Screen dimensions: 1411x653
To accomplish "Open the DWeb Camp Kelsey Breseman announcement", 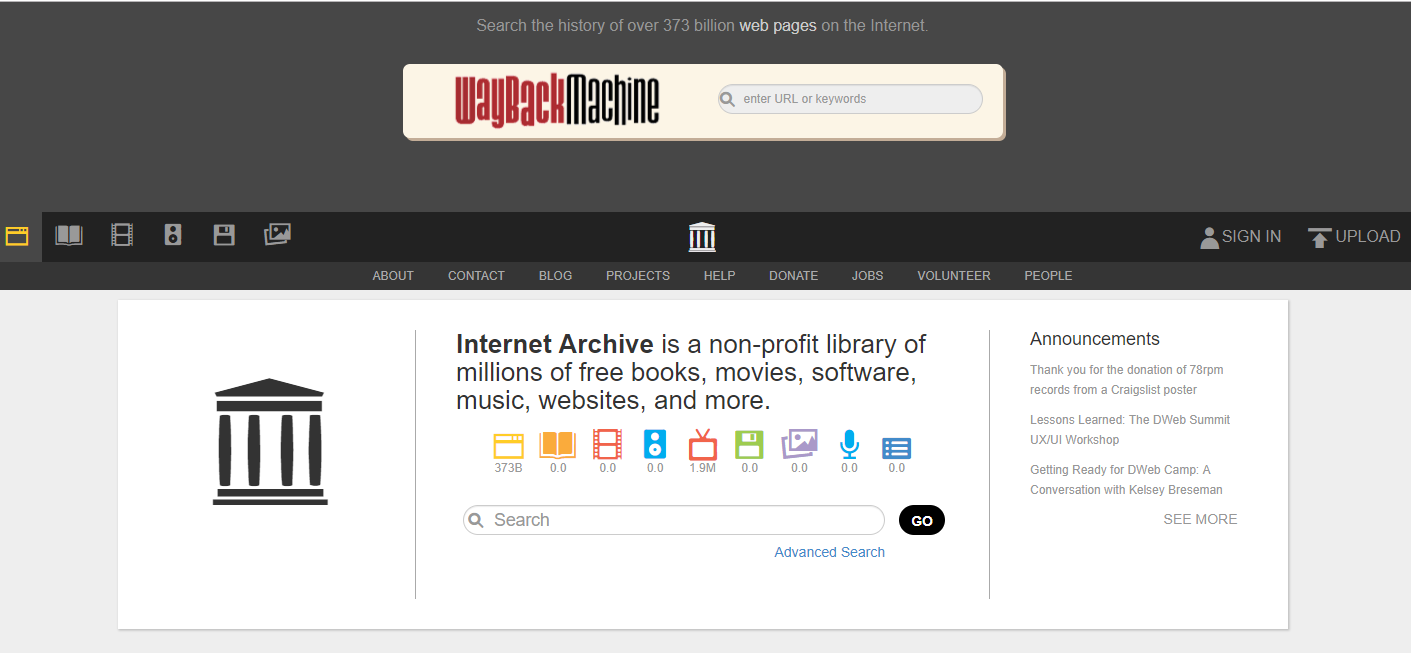I will click(1126, 480).
